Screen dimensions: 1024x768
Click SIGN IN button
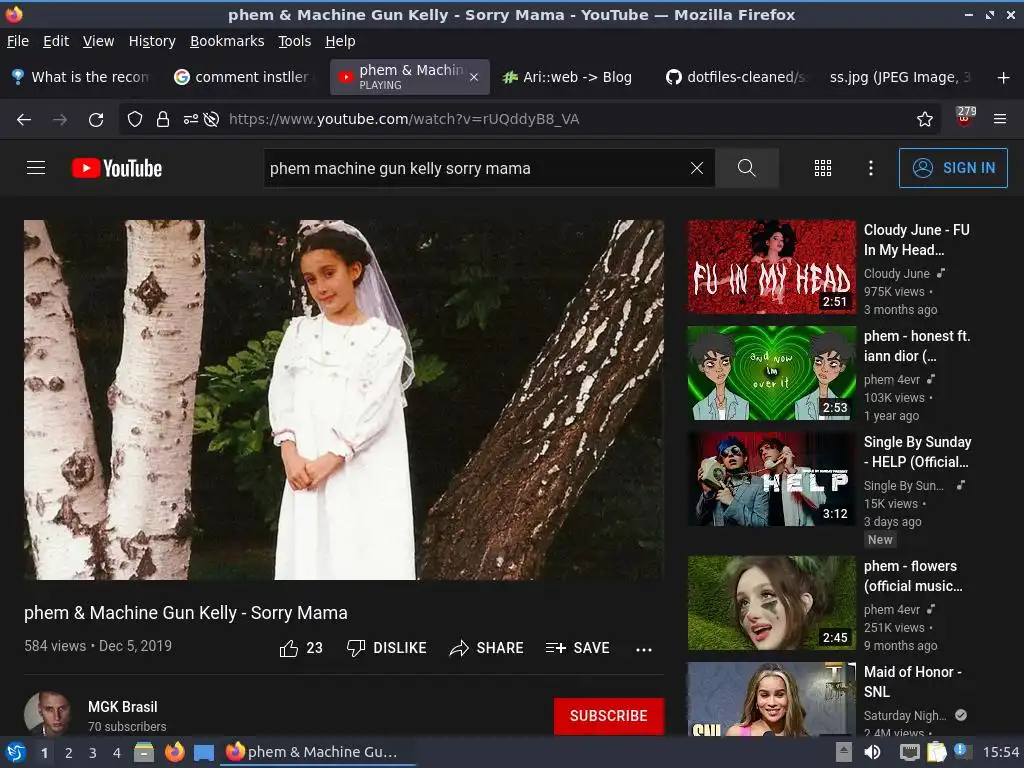point(953,168)
